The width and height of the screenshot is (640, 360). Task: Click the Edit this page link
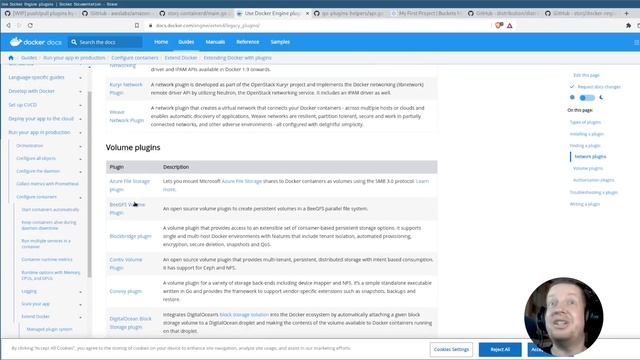586,75
